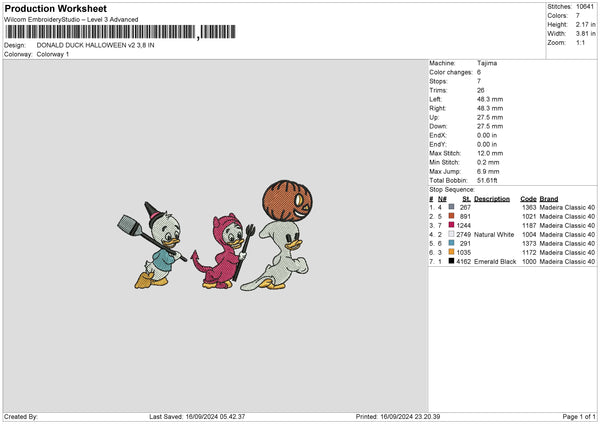This screenshot has width=600, height=424.
Task: Click thread code 1373 in stop row 5
Action: tap(529, 243)
